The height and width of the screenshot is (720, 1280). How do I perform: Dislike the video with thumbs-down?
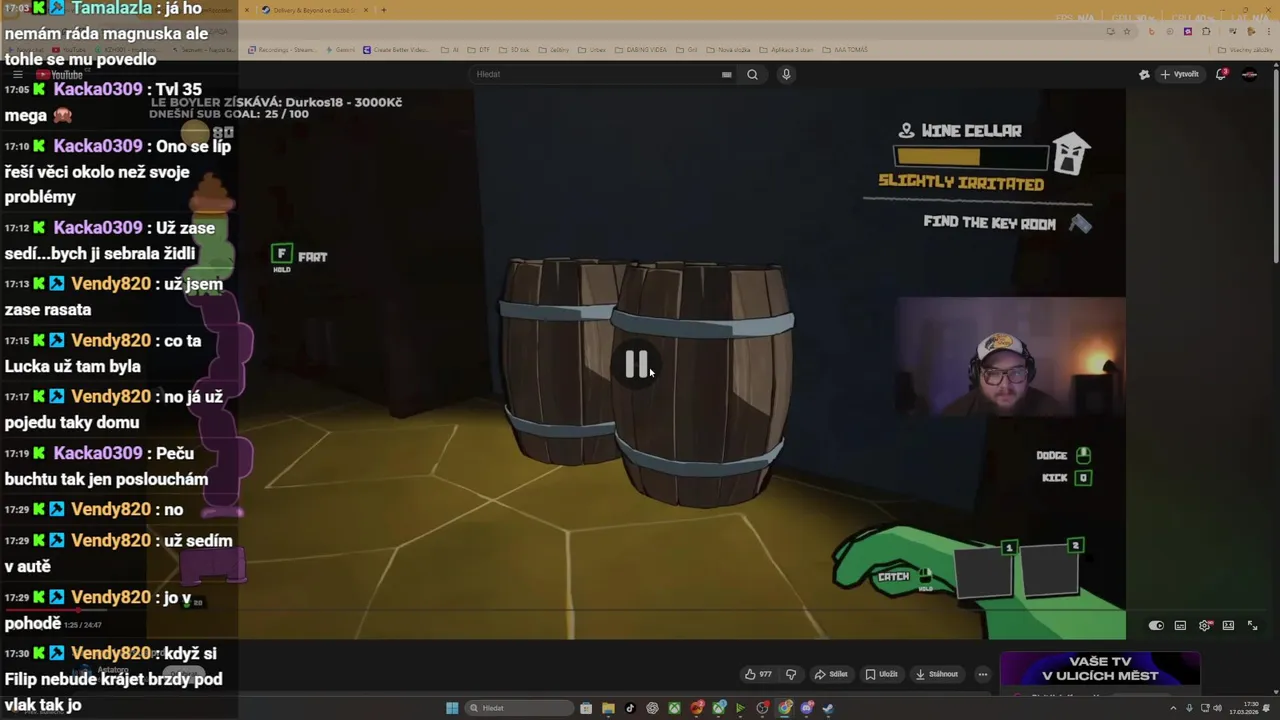tap(791, 674)
